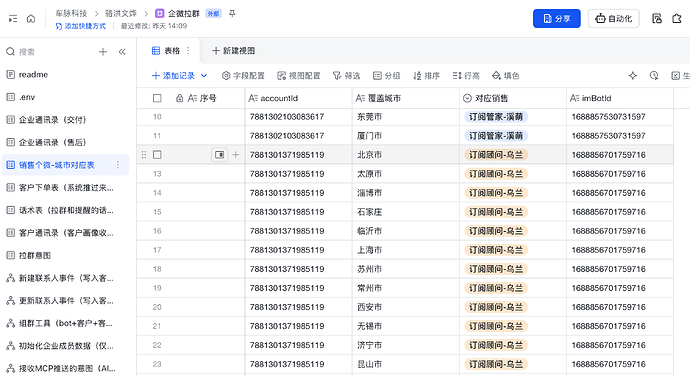Open 客户下单表 in the sidebar
The width and height of the screenshot is (690, 376).
pyautogui.click(x=65, y=188)
